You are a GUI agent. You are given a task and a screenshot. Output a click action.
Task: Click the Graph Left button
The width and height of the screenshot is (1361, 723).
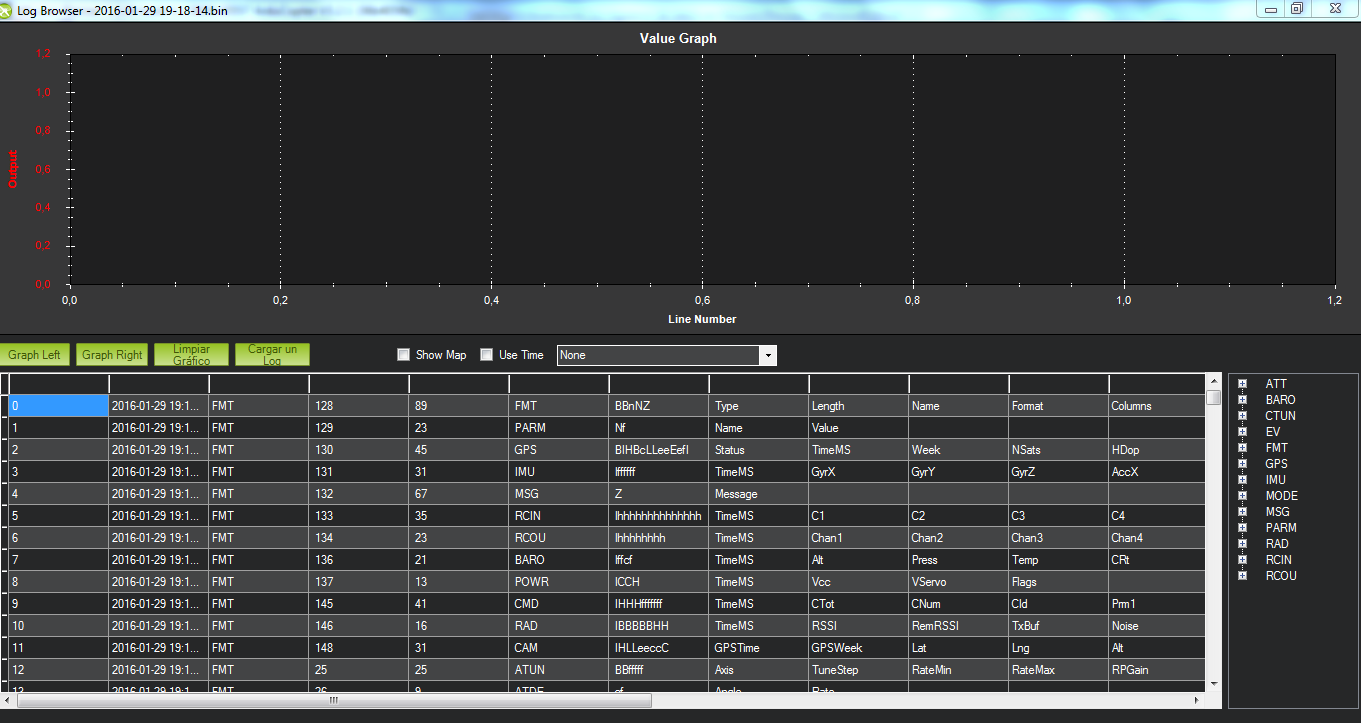[35, 354]
